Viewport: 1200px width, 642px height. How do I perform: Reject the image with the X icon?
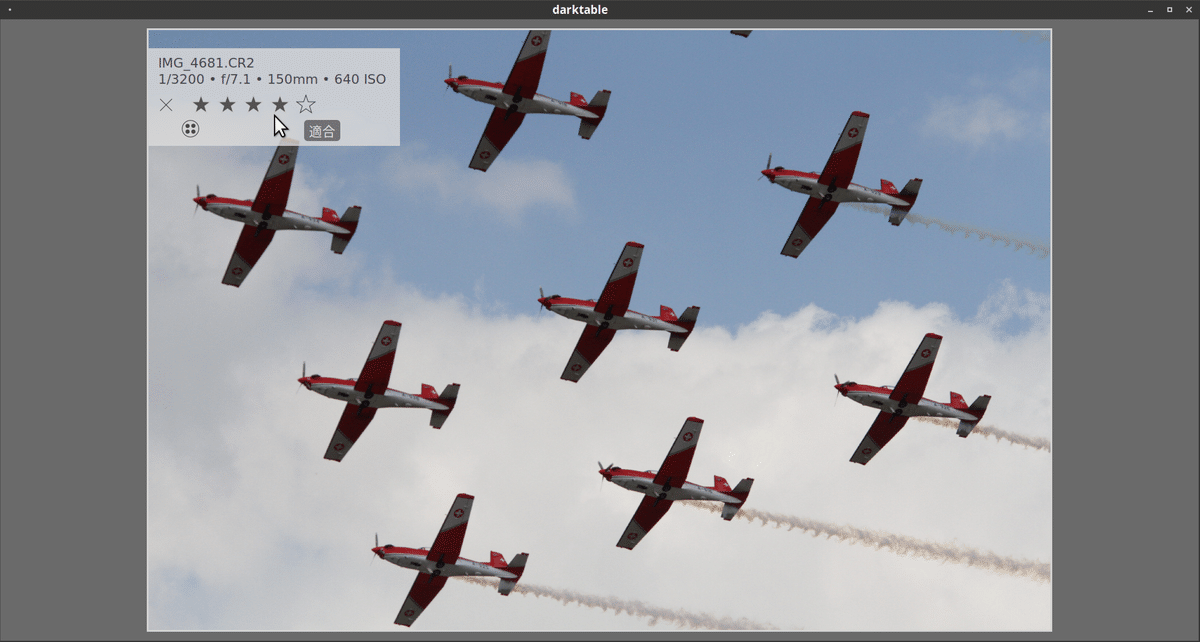[166, 105]
